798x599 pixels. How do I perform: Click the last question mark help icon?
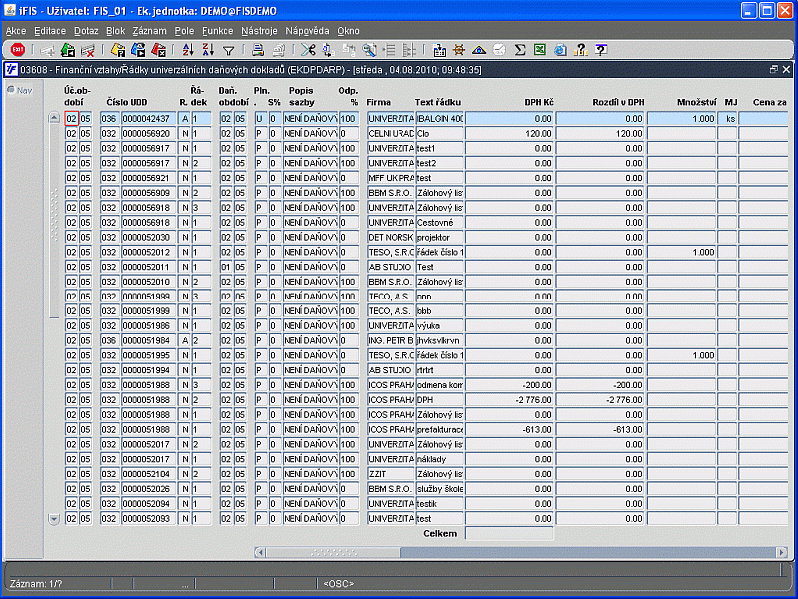[601, 49]
